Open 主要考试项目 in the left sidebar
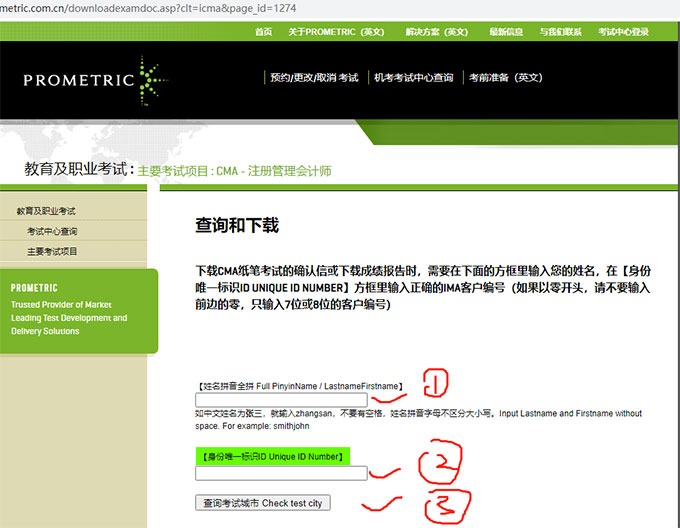 pos(52,251)
